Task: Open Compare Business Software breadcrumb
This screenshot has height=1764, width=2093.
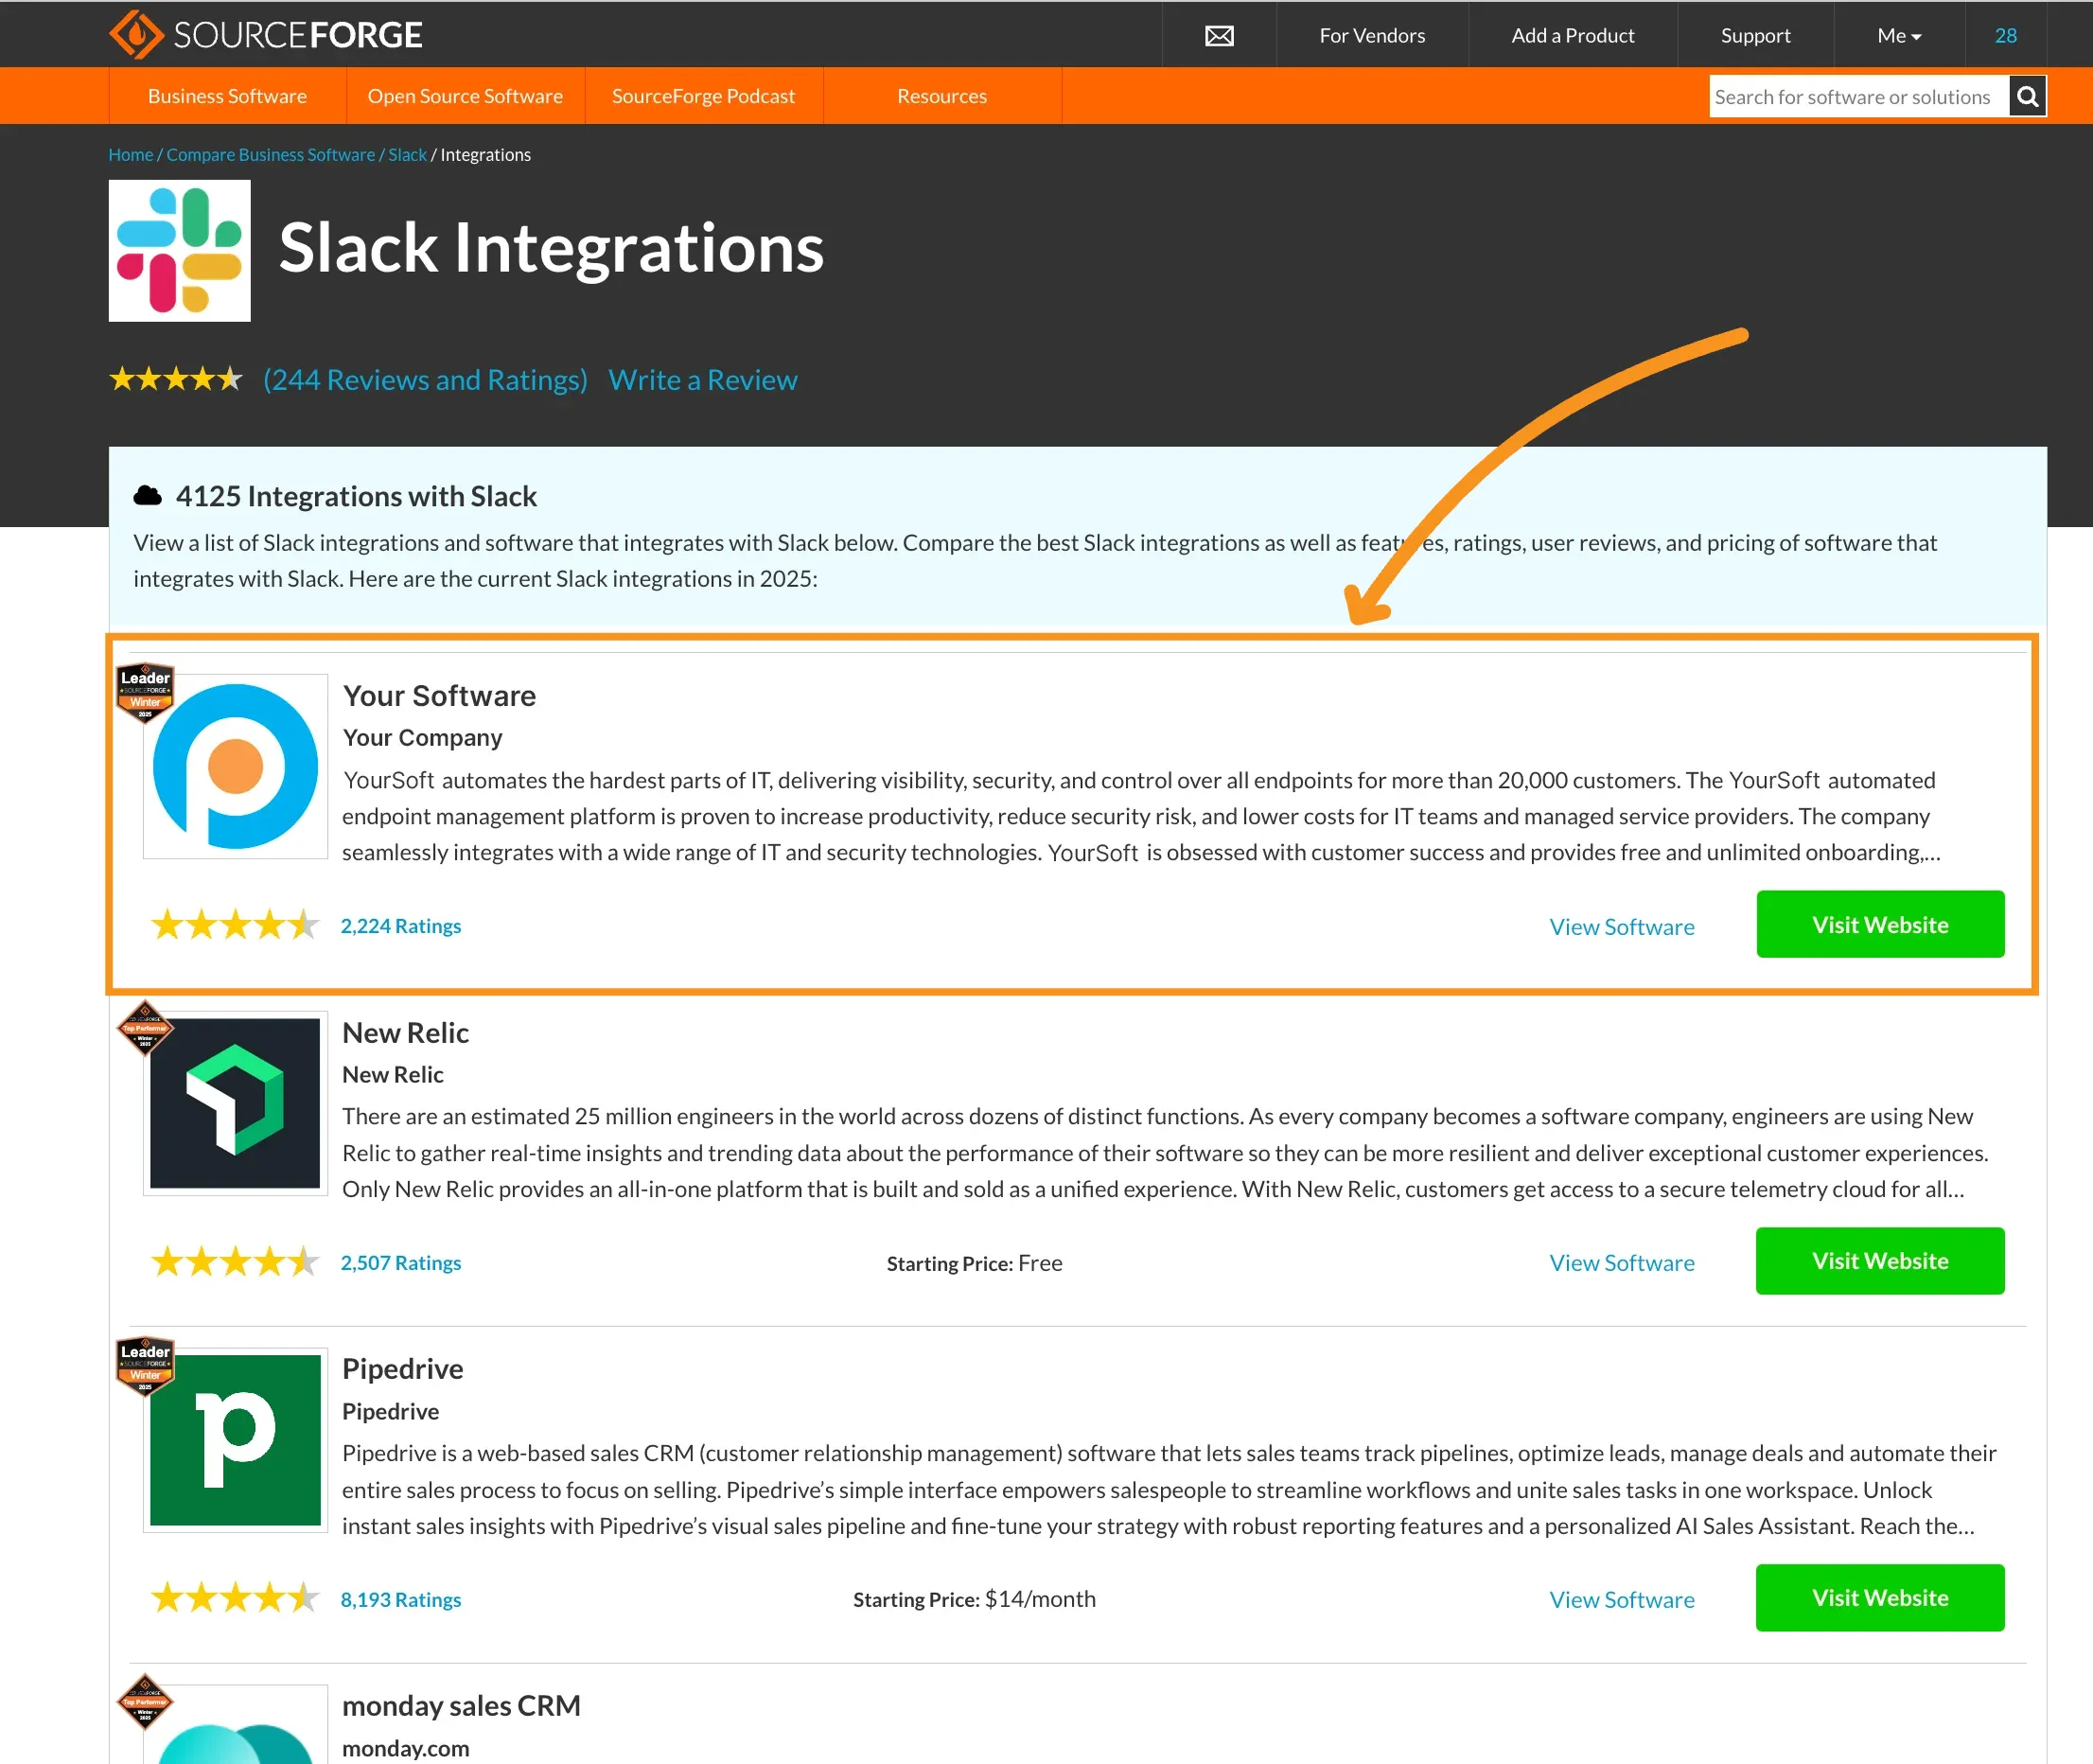Action: pyautogui.click(x=270, y=154)
